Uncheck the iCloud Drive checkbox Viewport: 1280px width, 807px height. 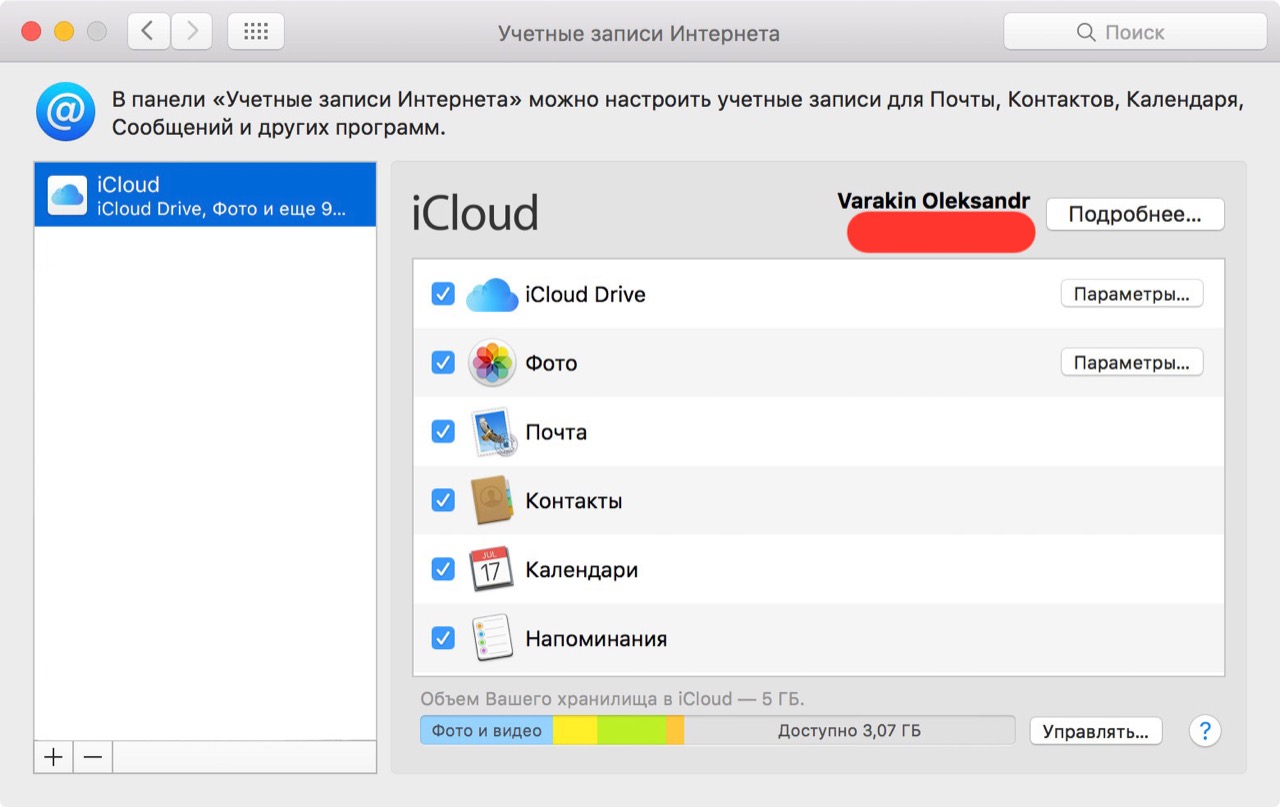click(443, 294)
